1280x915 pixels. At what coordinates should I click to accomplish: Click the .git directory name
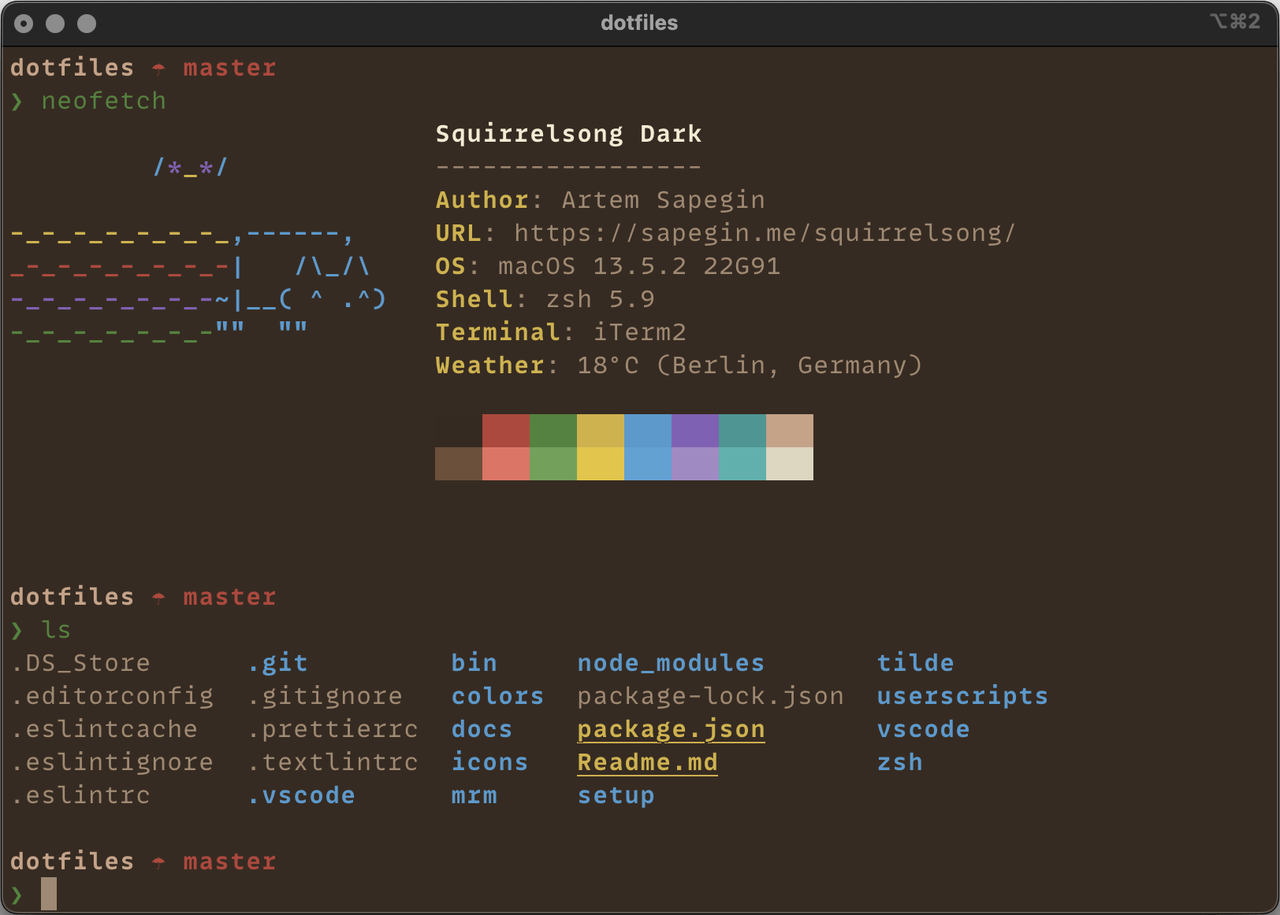point(278,663)
